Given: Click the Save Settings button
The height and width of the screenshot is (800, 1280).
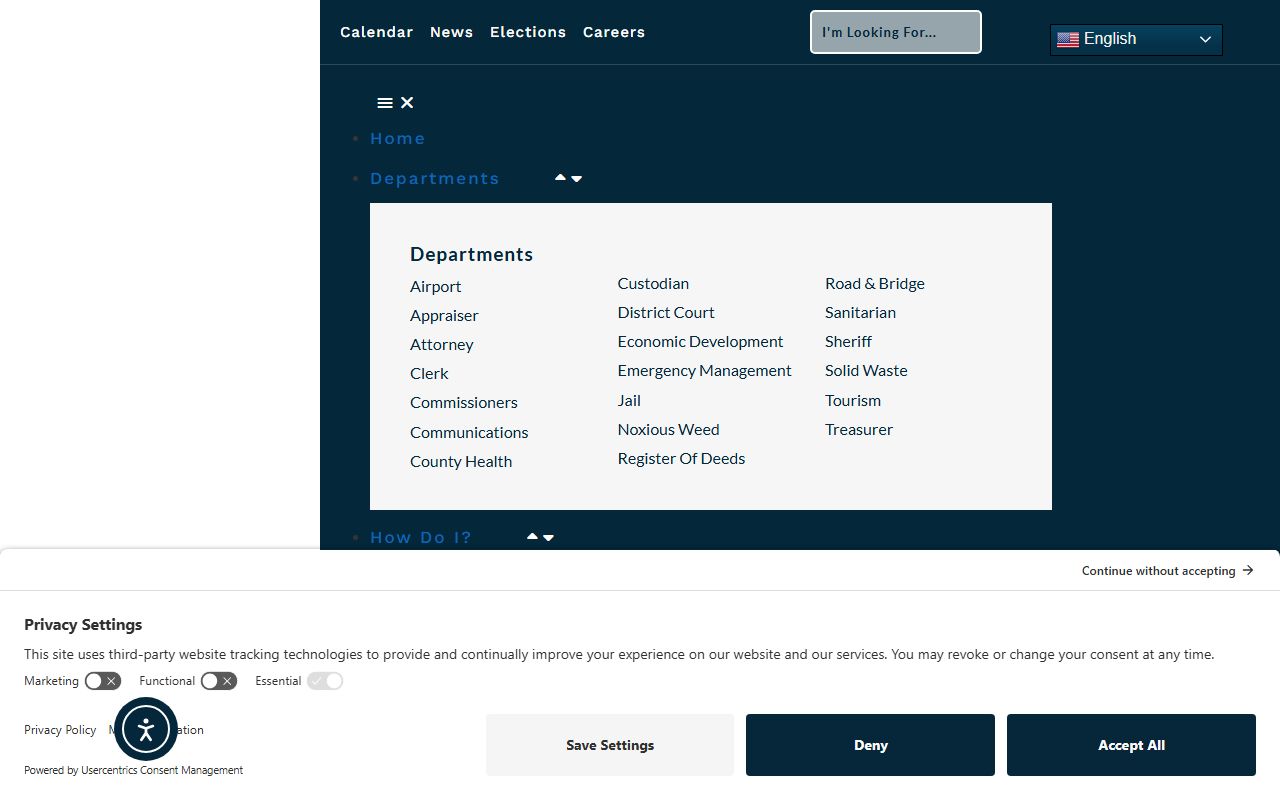Looking at the screenshot, I should point(610,745).
